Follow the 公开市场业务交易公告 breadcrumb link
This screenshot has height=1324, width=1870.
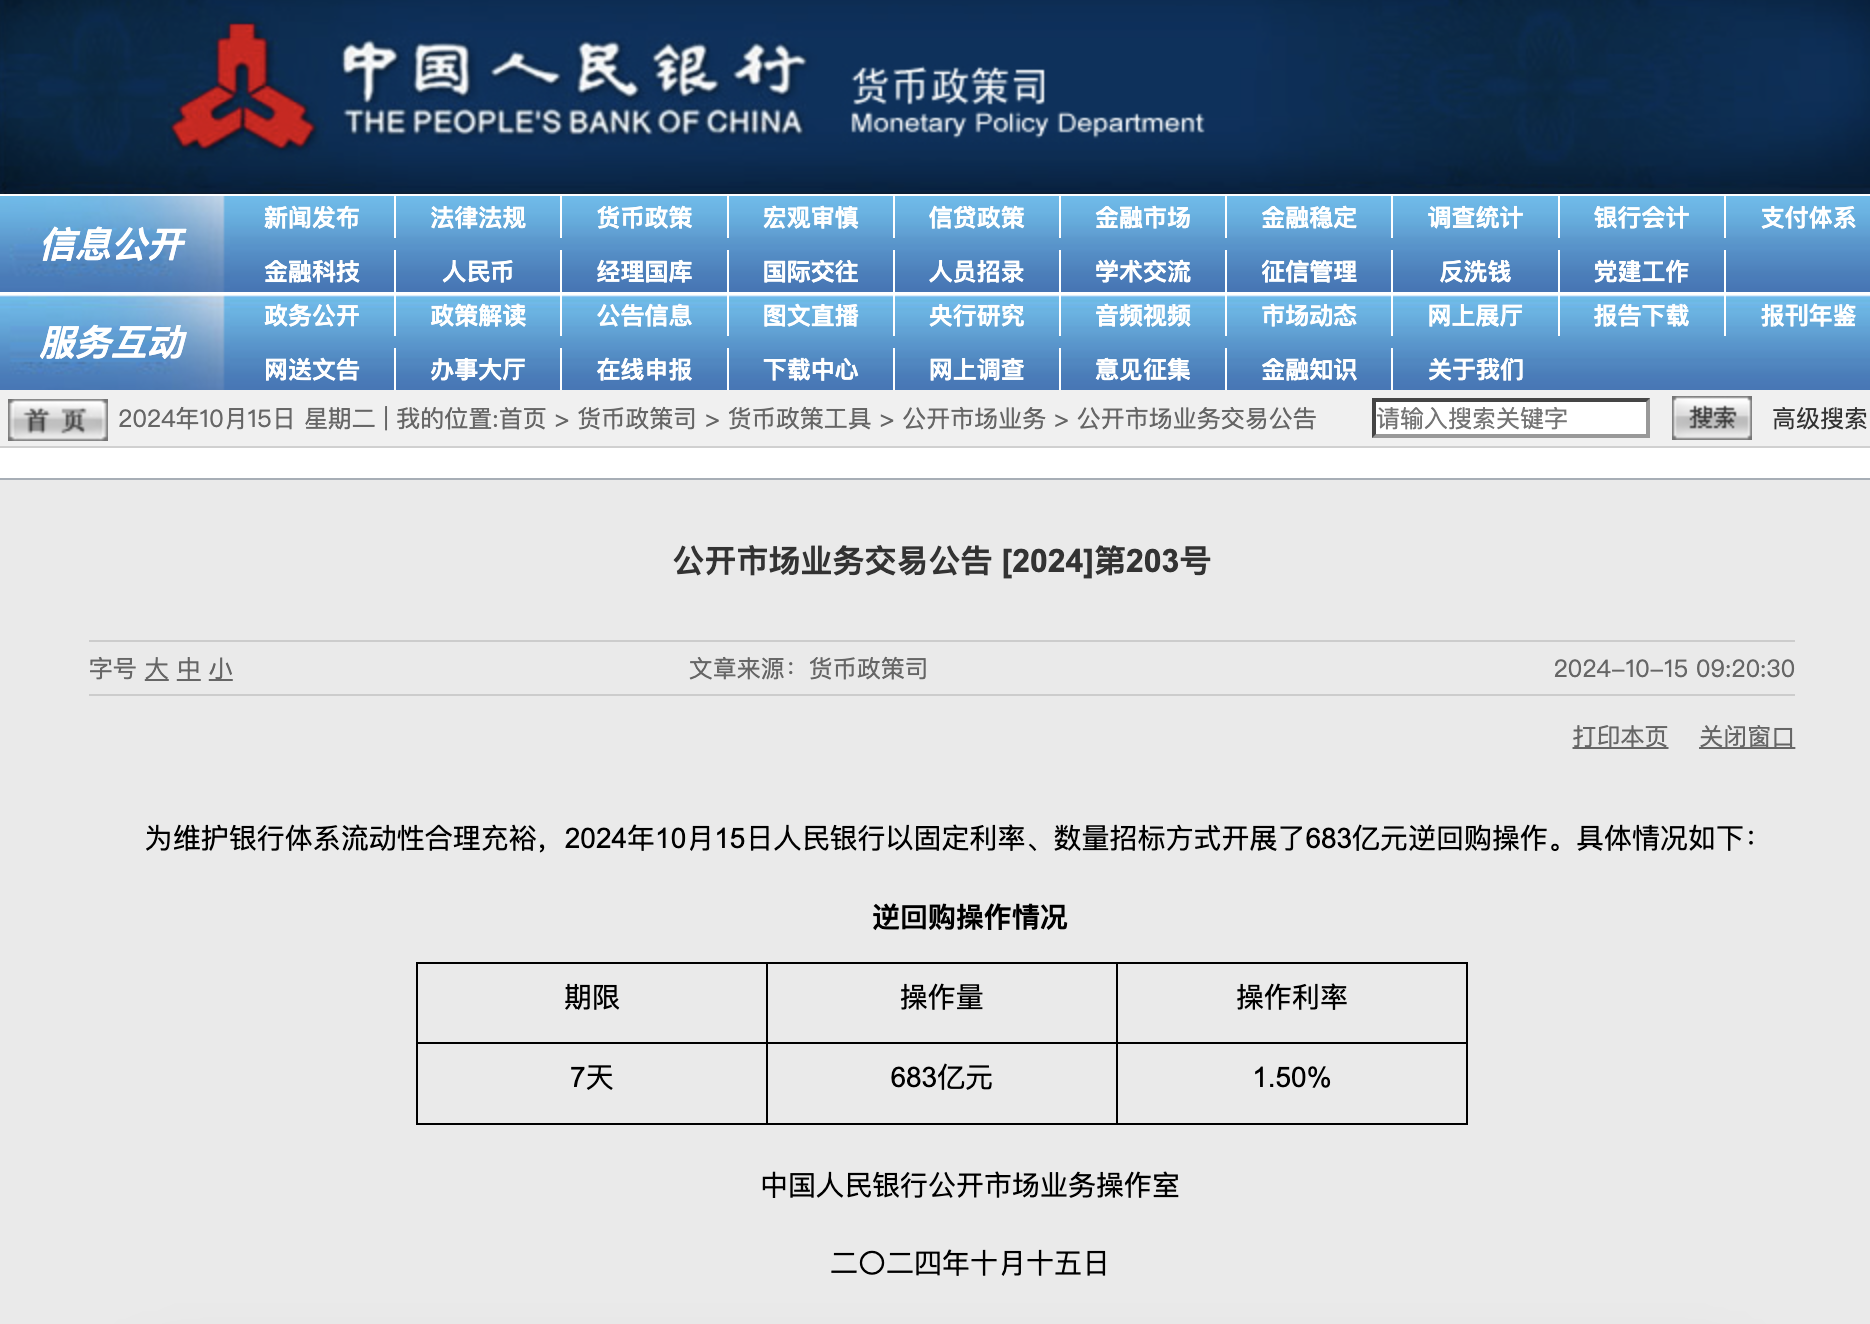[1196, 419]
